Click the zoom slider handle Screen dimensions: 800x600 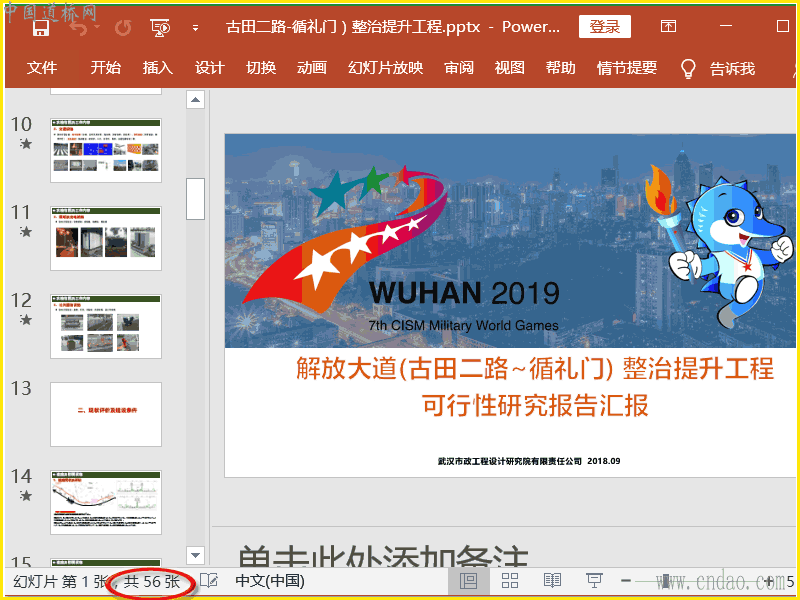665,581
